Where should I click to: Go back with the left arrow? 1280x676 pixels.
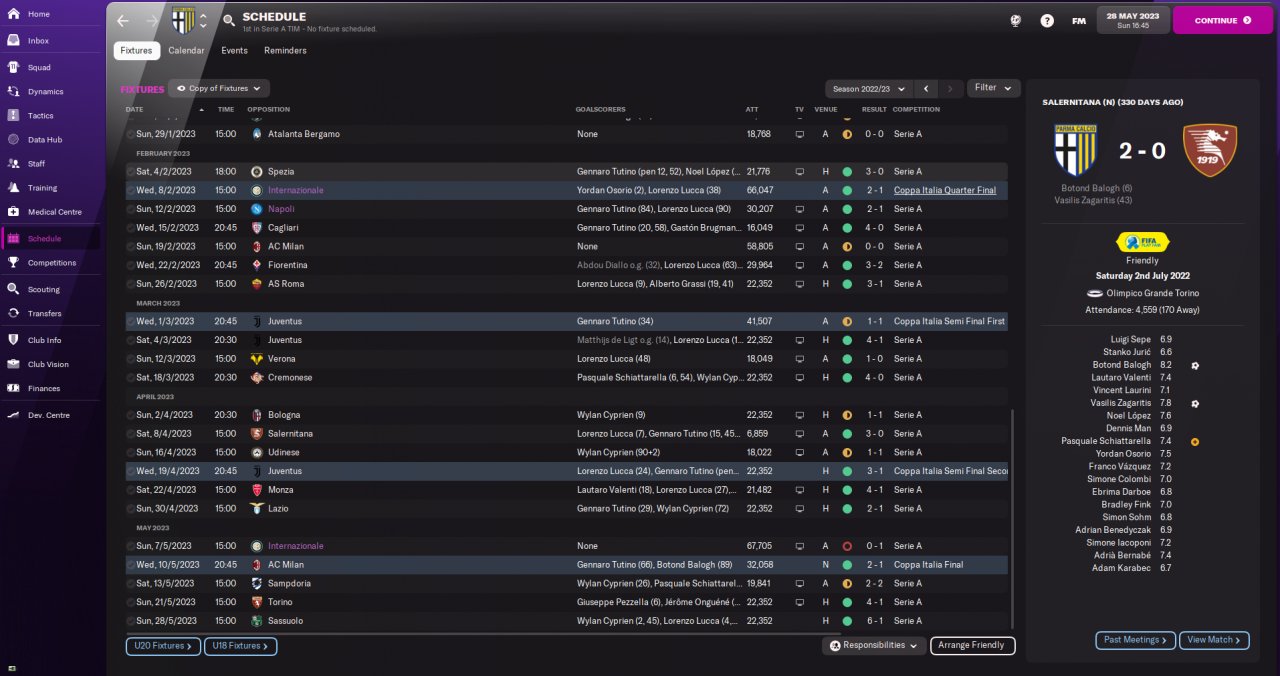(x=123, y=20)
